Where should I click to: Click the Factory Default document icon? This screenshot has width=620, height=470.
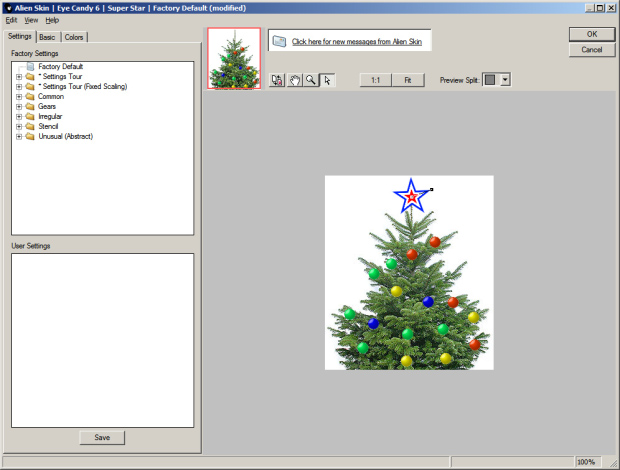(30, 66)
